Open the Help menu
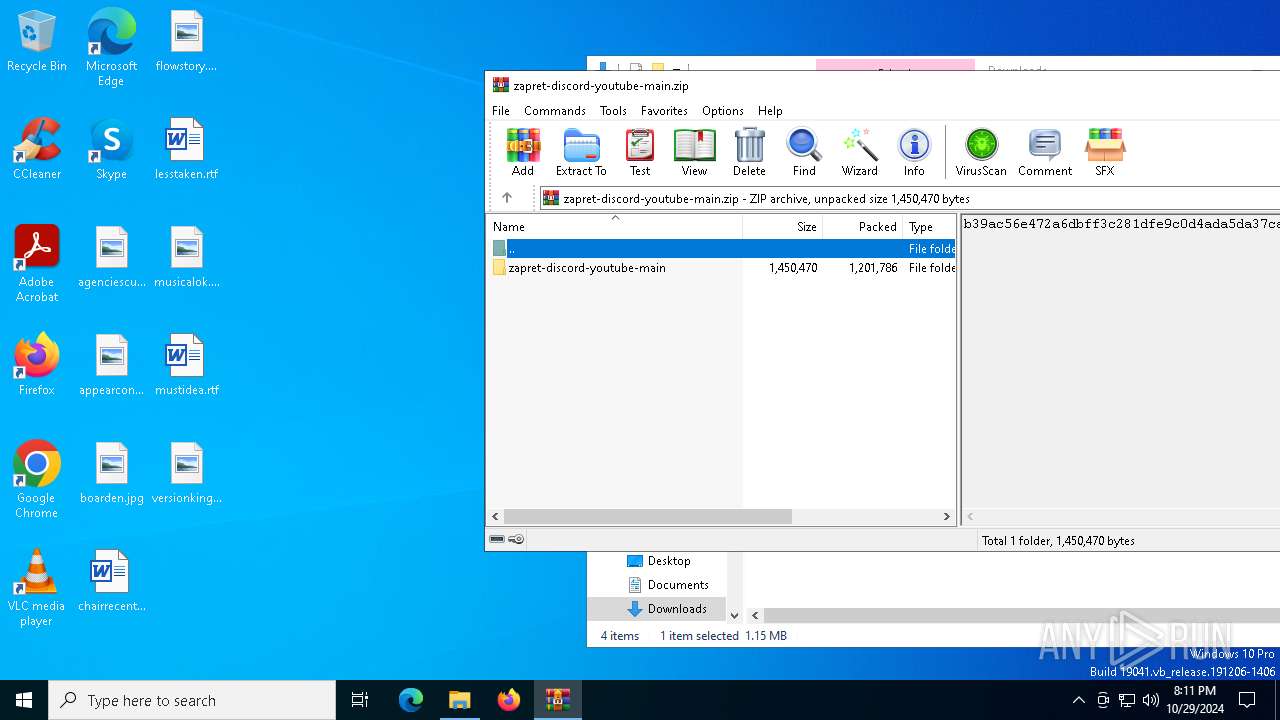The width and height of the screenshot is (1280, 720). 770,111
